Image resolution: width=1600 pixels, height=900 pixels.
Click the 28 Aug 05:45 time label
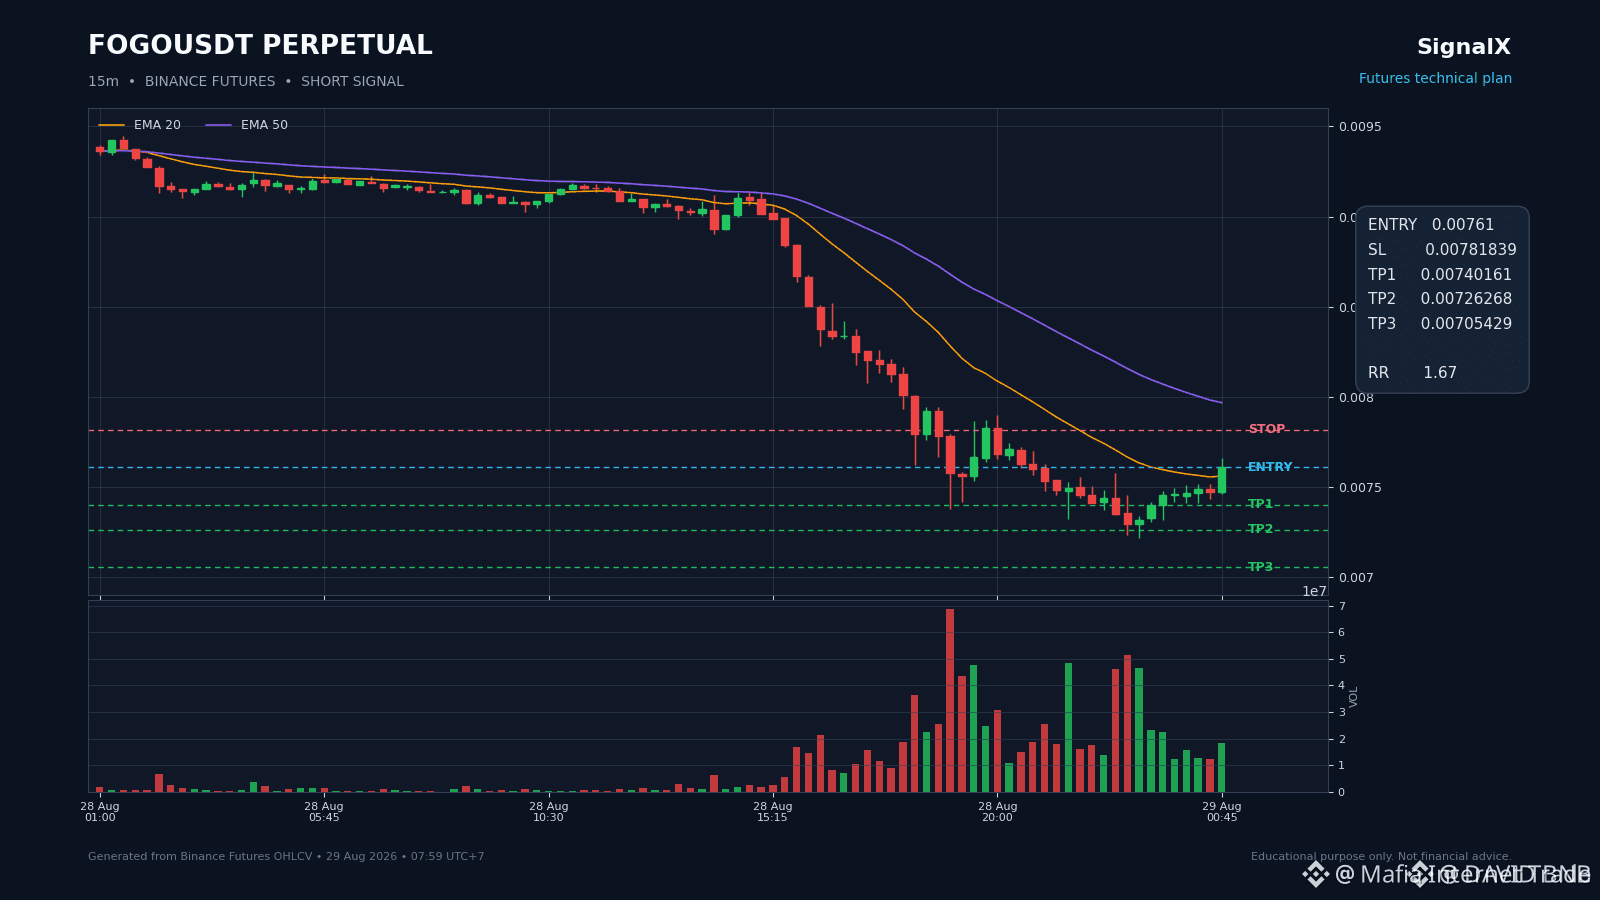point(324,812)
